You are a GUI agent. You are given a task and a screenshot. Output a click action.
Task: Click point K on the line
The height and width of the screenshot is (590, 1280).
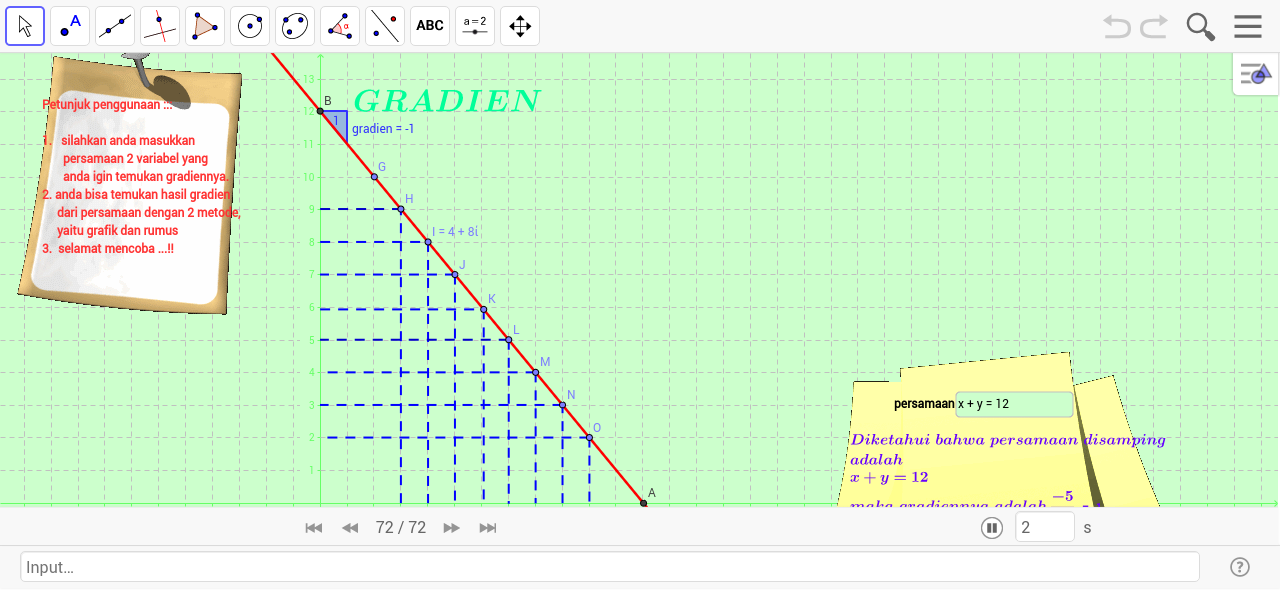coord(483,309)
